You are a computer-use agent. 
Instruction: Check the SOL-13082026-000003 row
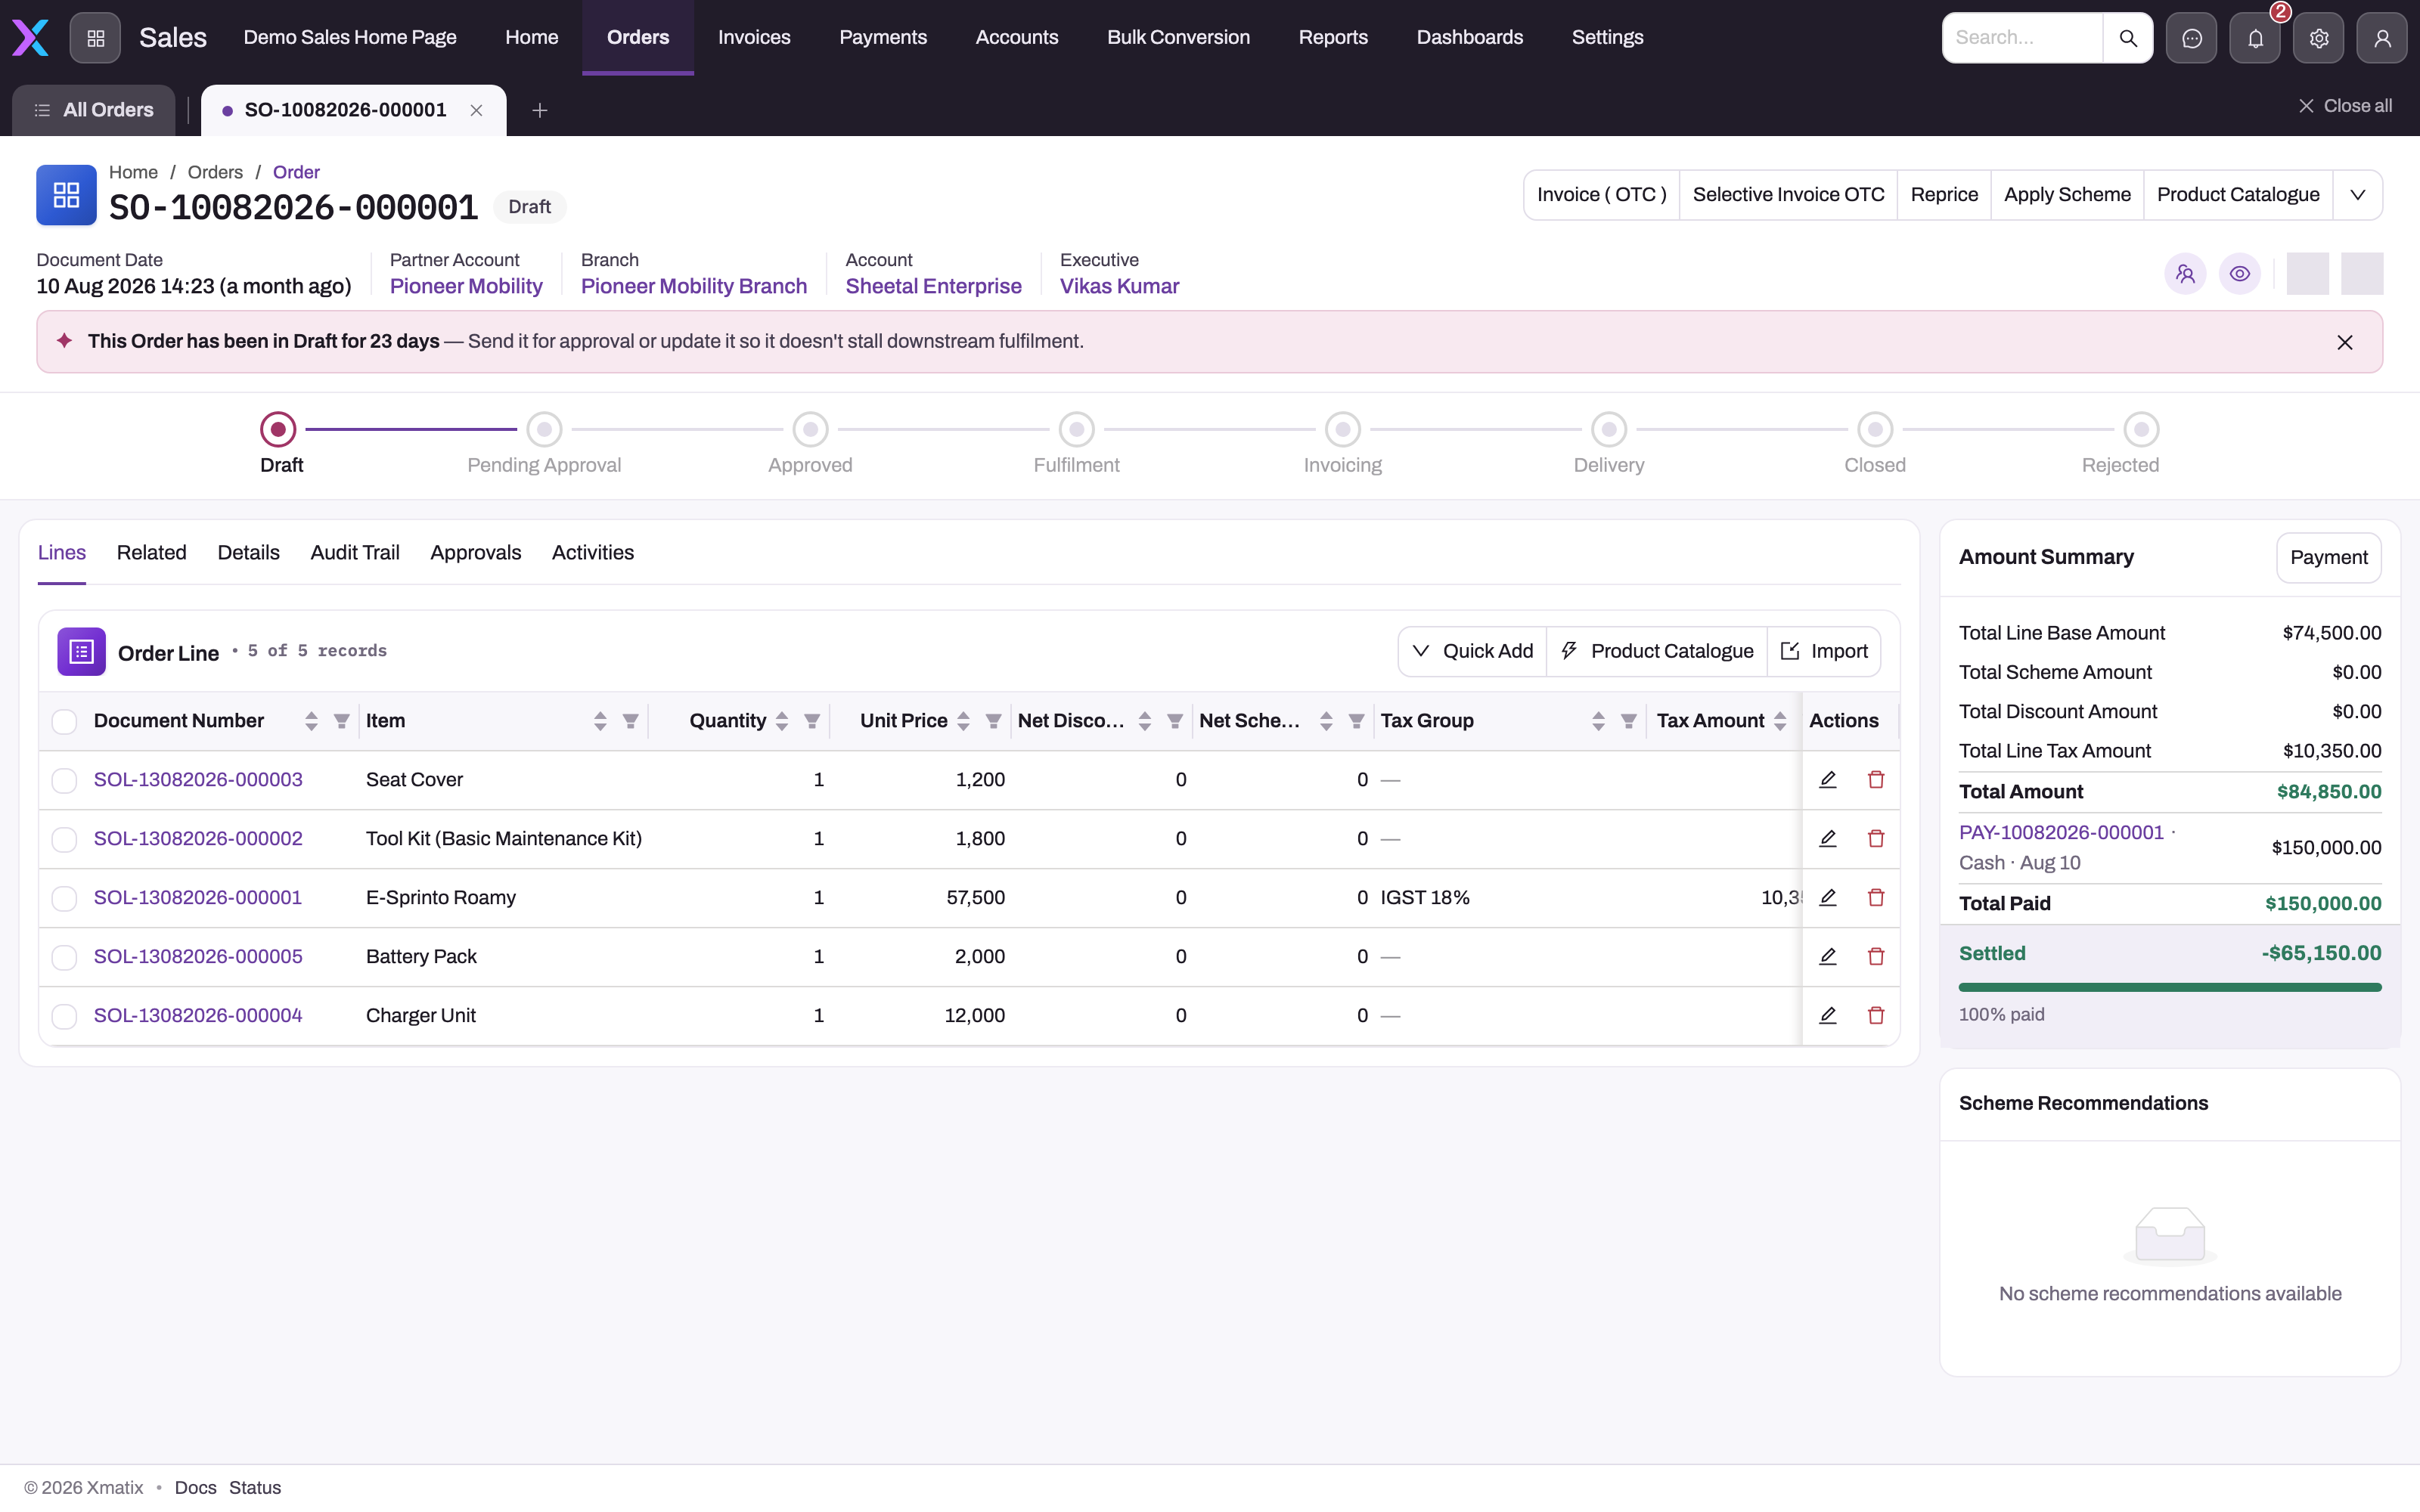point(64,781)
